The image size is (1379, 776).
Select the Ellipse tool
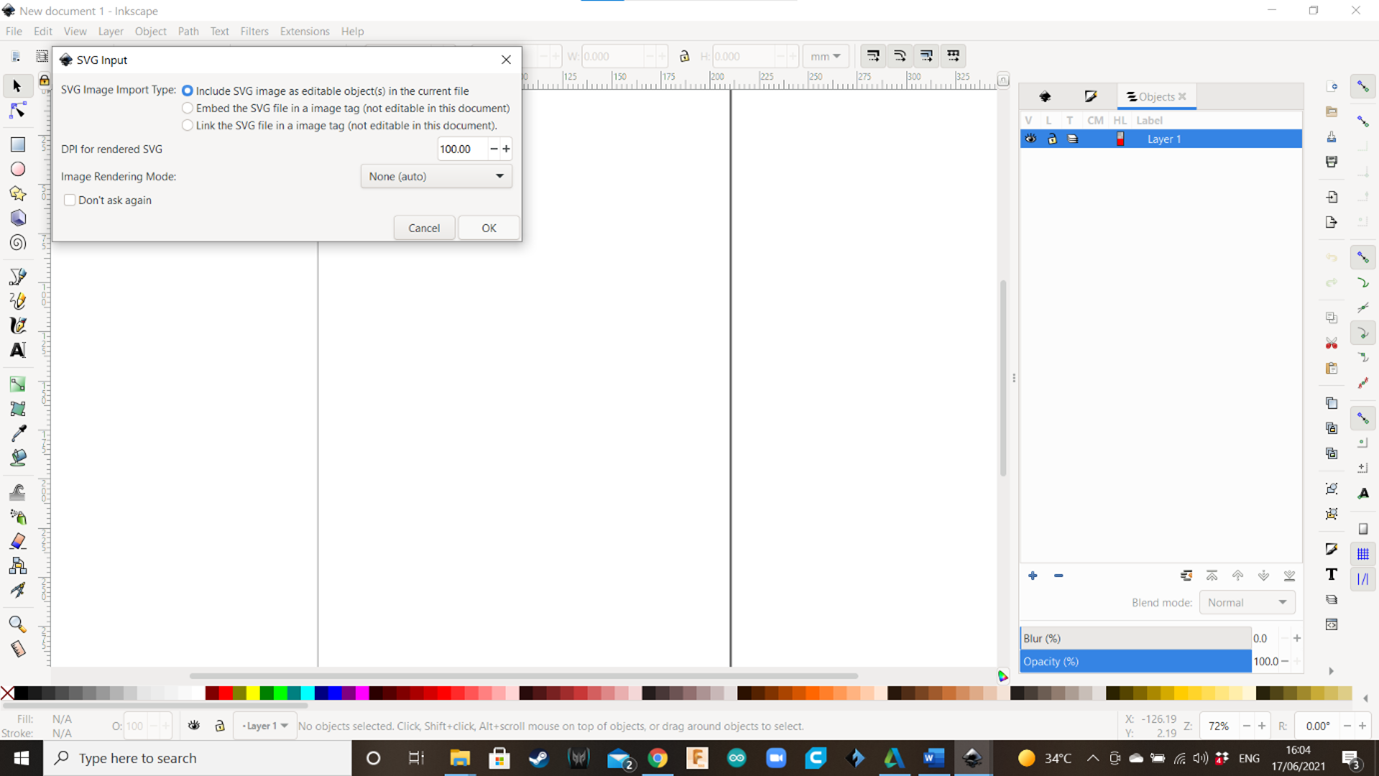pyautogui.click(x=17, y=169)
